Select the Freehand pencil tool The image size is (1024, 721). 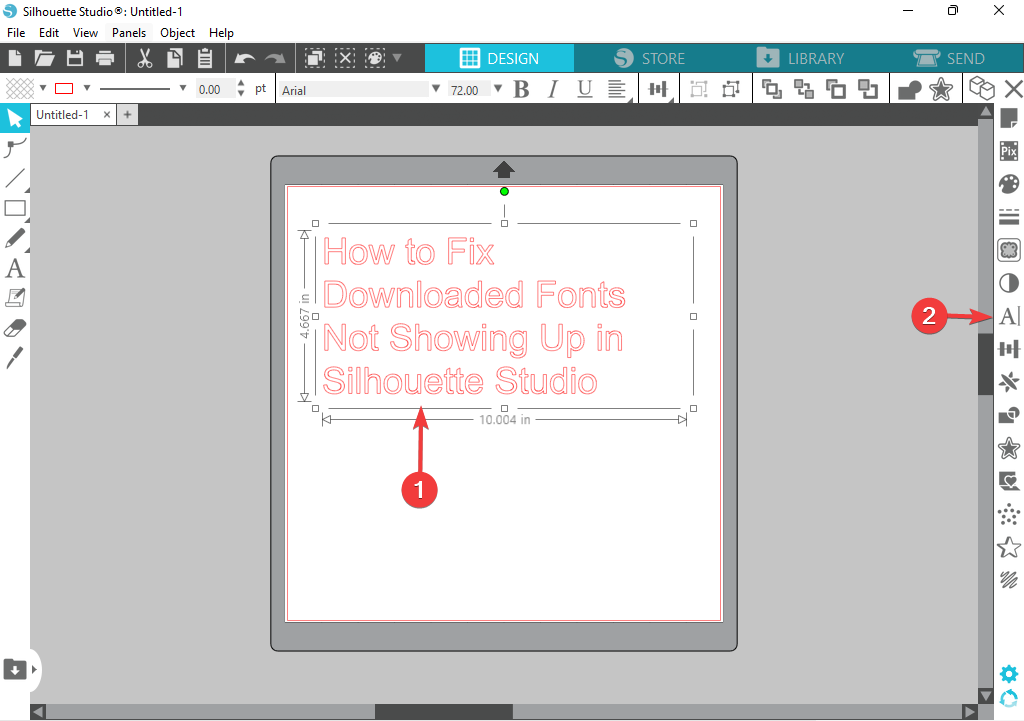point(14,238)
